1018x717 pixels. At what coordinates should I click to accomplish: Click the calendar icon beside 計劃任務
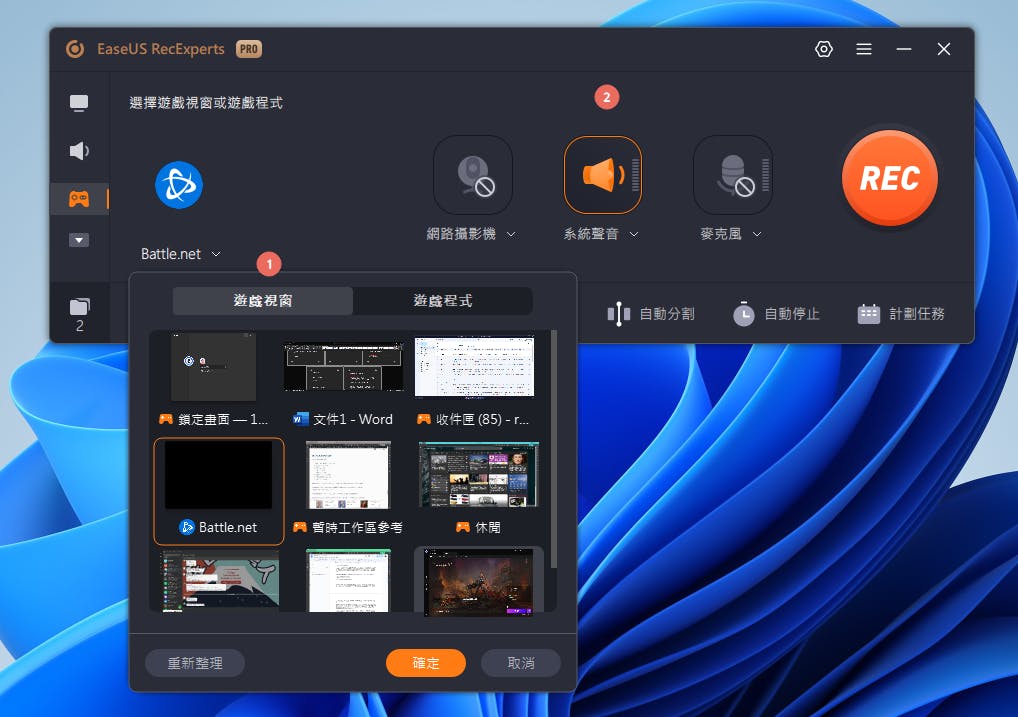pyautogui.click(x=869, y=314)
